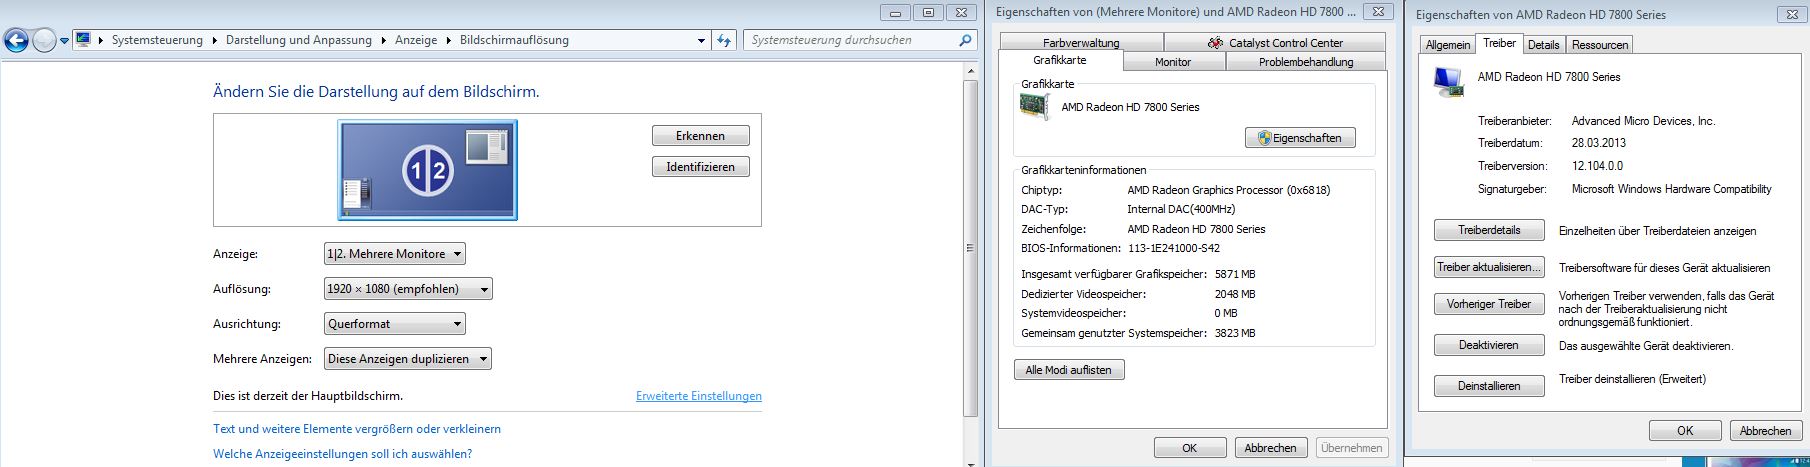Click Bildschirmauflösung in the breadcrumb
1810x467 pixels.
coord(514,41)
